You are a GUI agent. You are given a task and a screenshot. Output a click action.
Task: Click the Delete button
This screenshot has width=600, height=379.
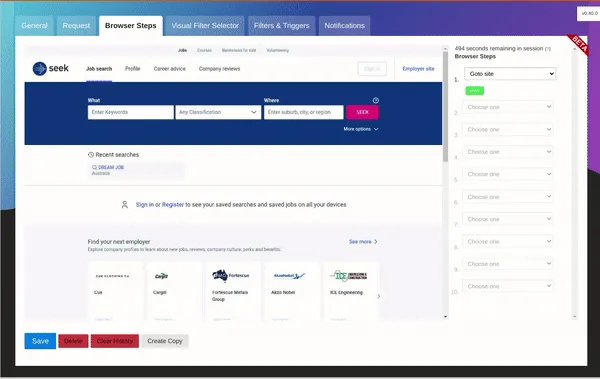[73, 341]
